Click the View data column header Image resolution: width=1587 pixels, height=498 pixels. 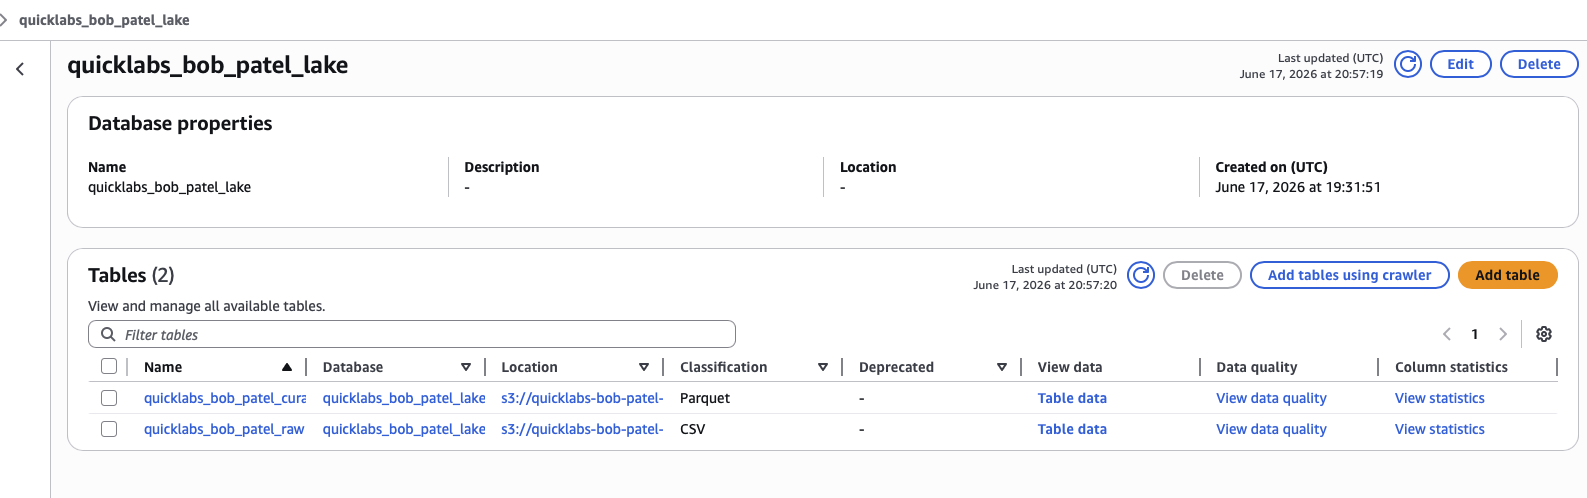1070,367
